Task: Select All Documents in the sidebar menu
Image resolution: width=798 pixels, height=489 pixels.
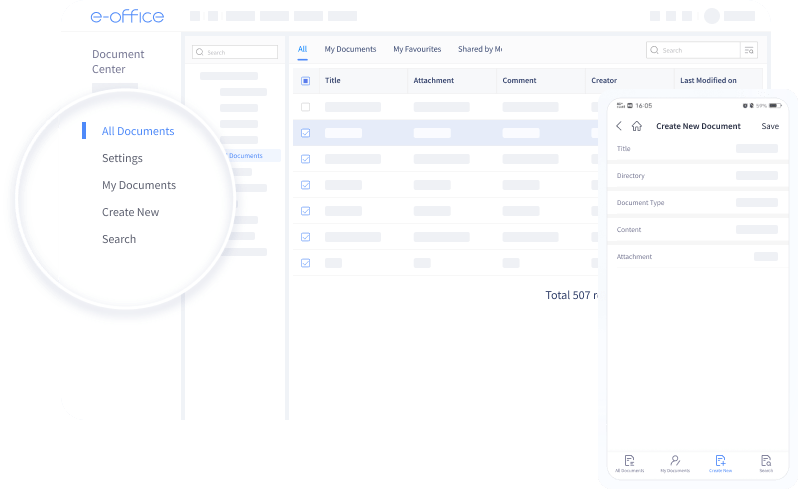Action: click(138, 131)
